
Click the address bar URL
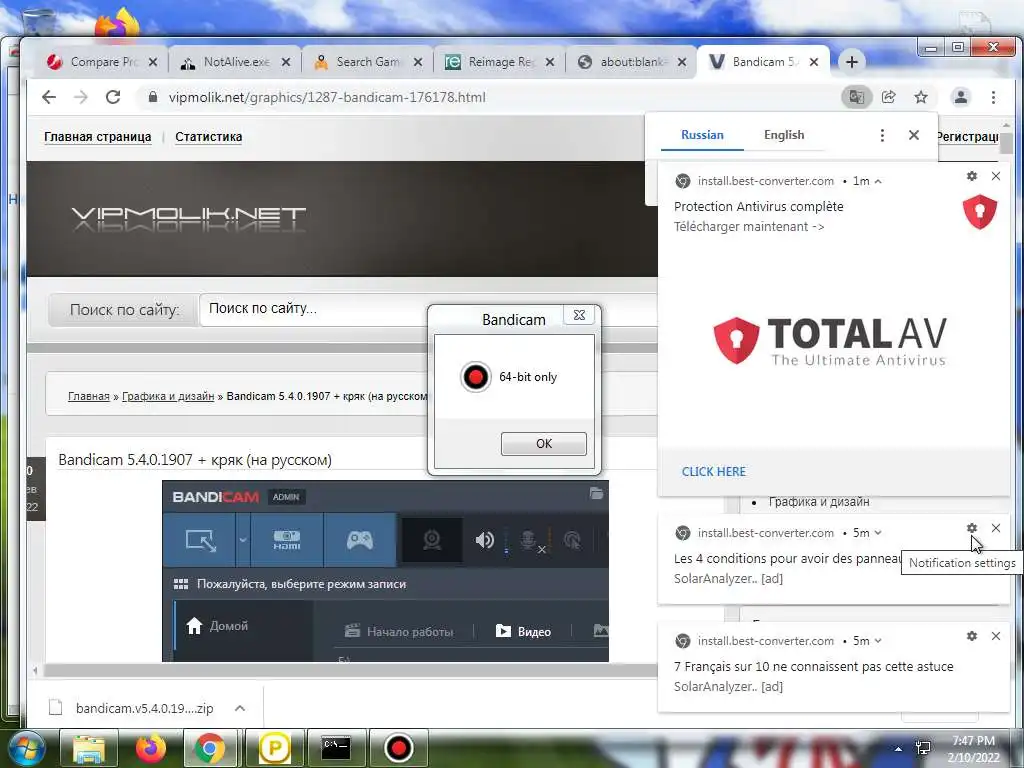click(327, 97)
